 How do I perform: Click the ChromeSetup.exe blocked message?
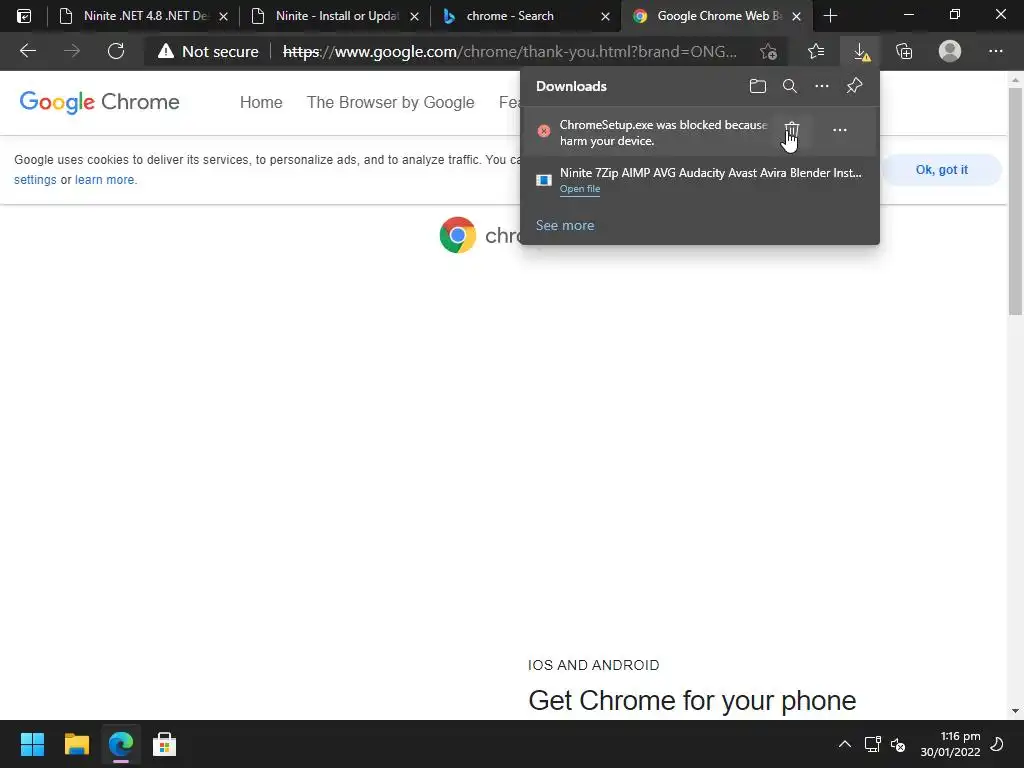(664, 133)
